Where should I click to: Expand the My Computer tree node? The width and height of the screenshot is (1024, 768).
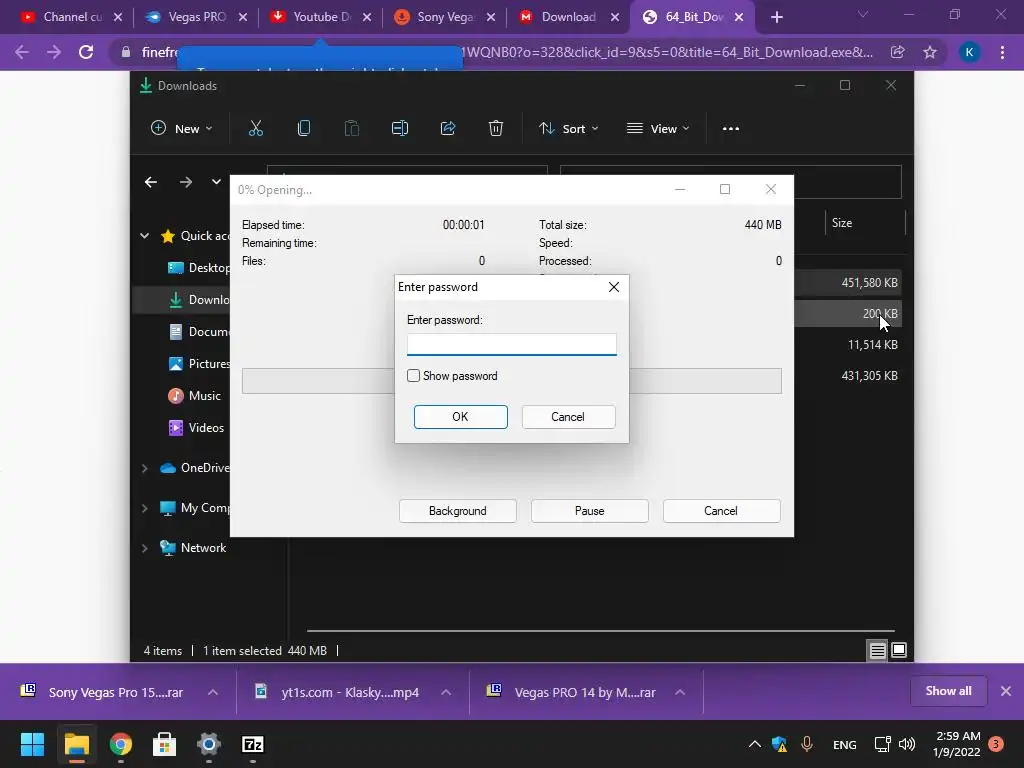tap(145, 508)
